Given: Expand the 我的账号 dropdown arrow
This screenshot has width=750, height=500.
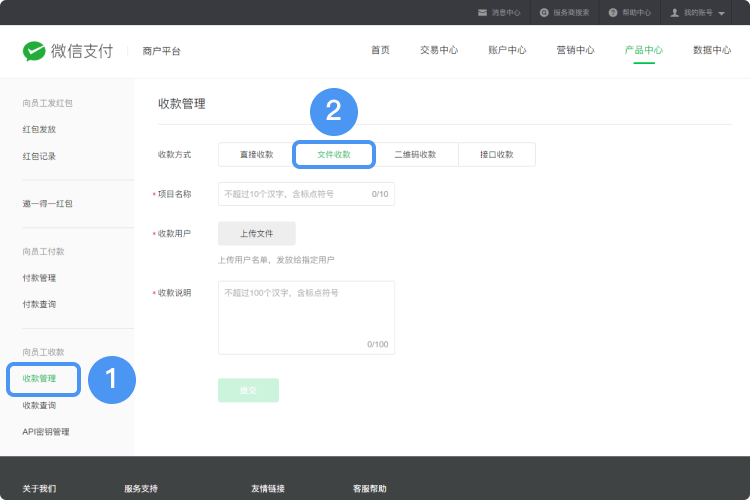Looking at the screenshot, I should (x=721, y=14).
